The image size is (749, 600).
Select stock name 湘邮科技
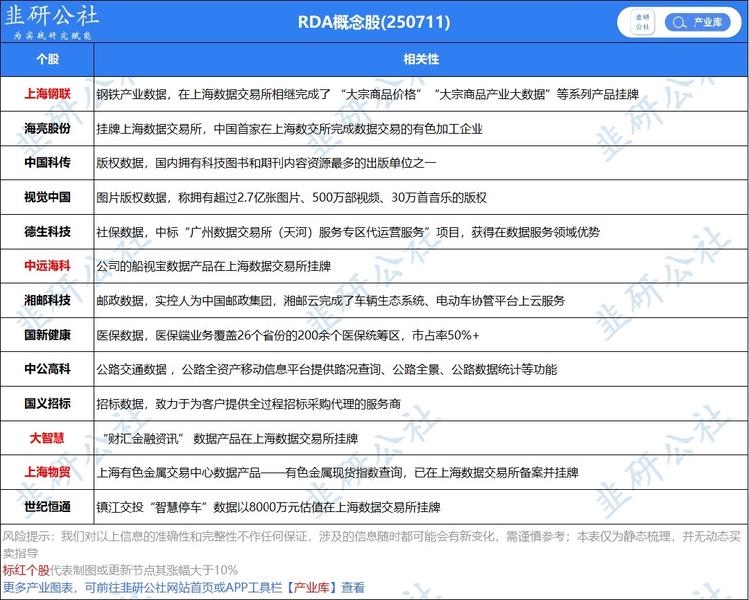point(47,300)
